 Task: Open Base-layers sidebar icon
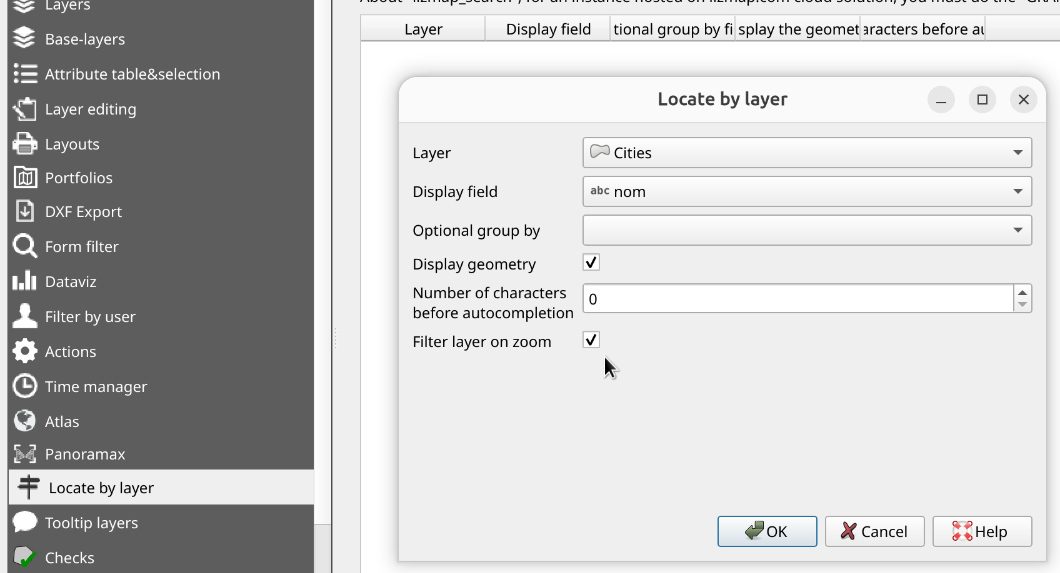[x=24, y=39]
